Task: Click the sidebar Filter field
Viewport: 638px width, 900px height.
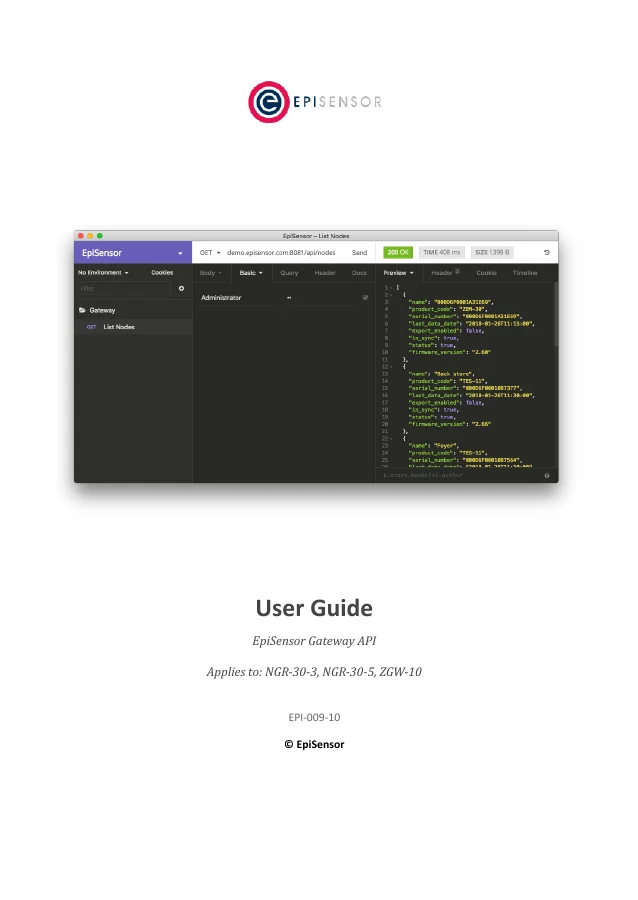Action: coord(125,289)
